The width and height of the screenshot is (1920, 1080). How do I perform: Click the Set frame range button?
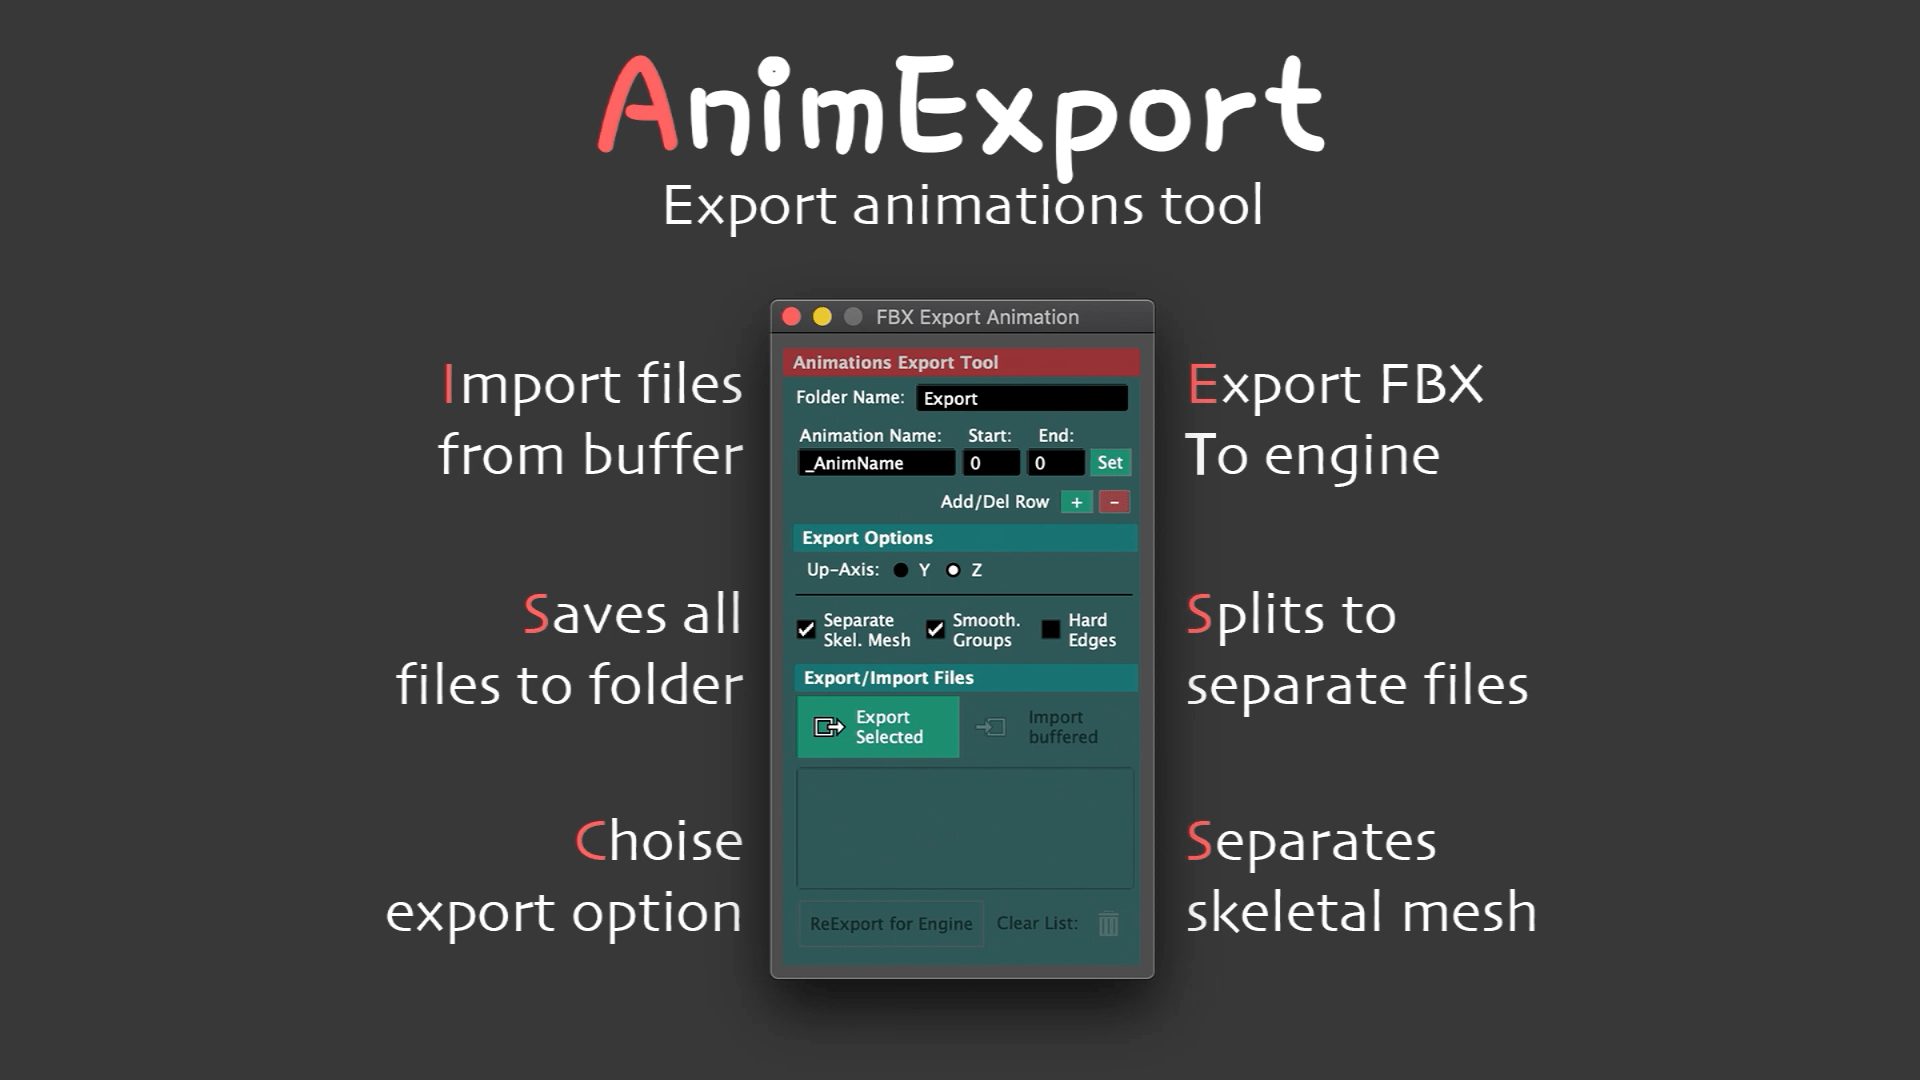coord(1109,462)
